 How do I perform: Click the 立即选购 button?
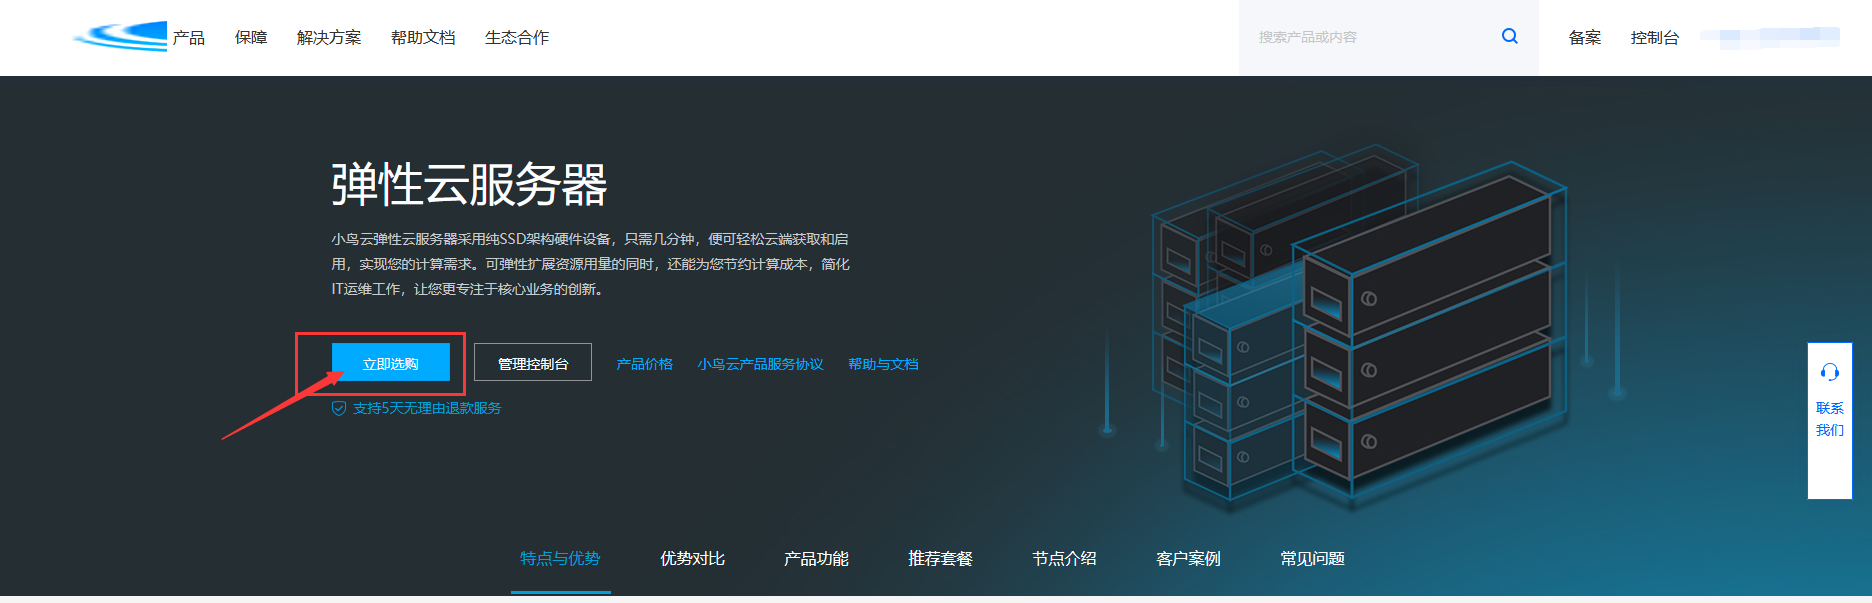click(x=391, y=363)
